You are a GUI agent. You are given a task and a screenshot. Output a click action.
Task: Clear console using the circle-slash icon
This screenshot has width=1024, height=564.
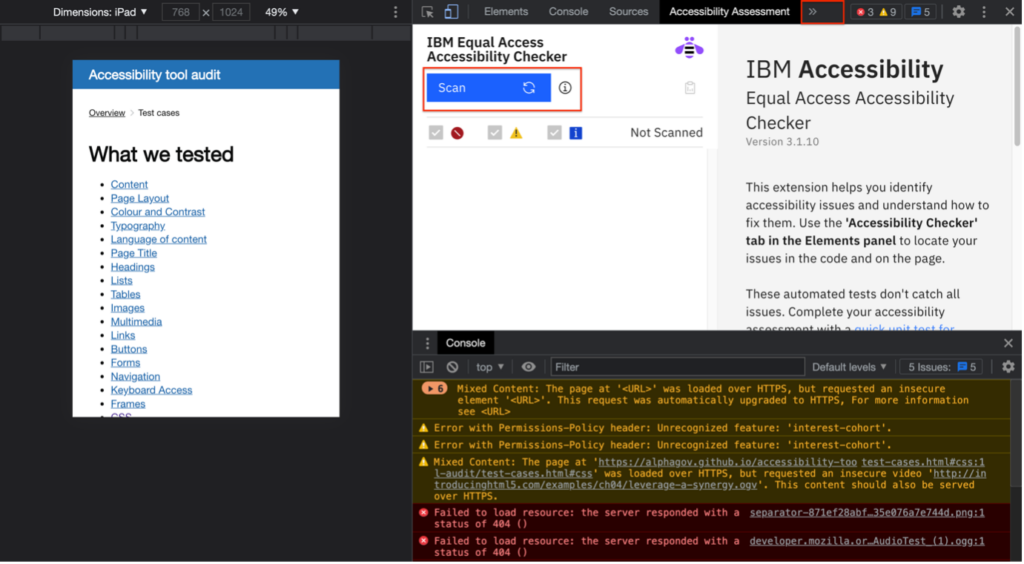point(452,368)
